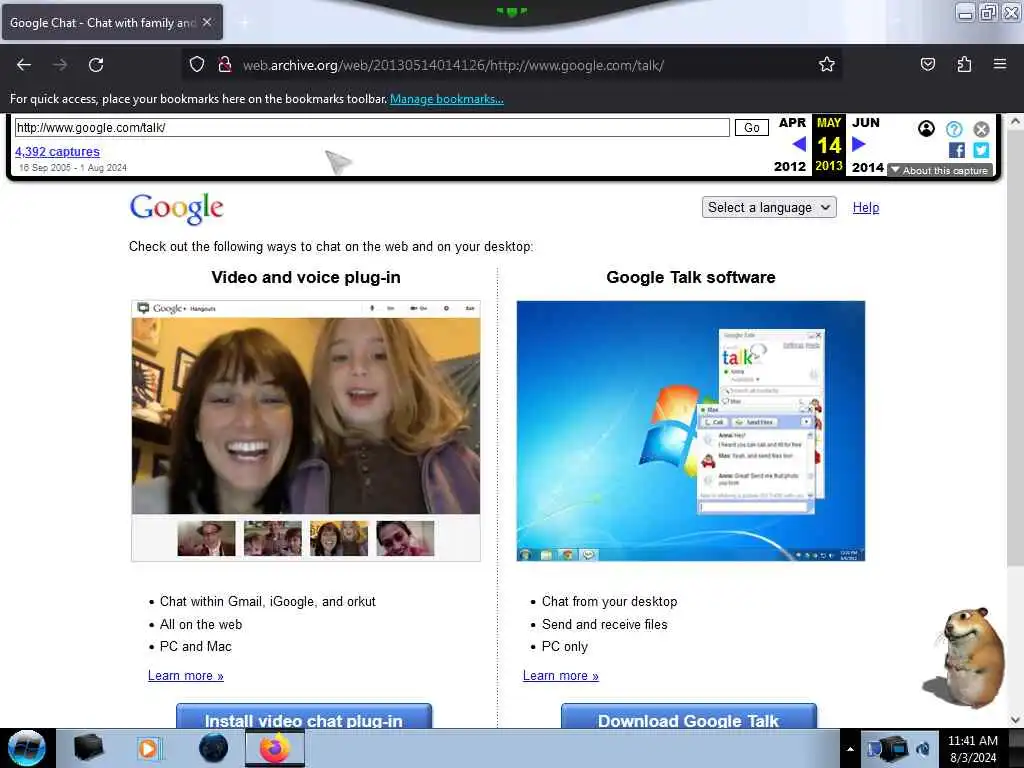Open the Pocket save icon

(927, 65)
